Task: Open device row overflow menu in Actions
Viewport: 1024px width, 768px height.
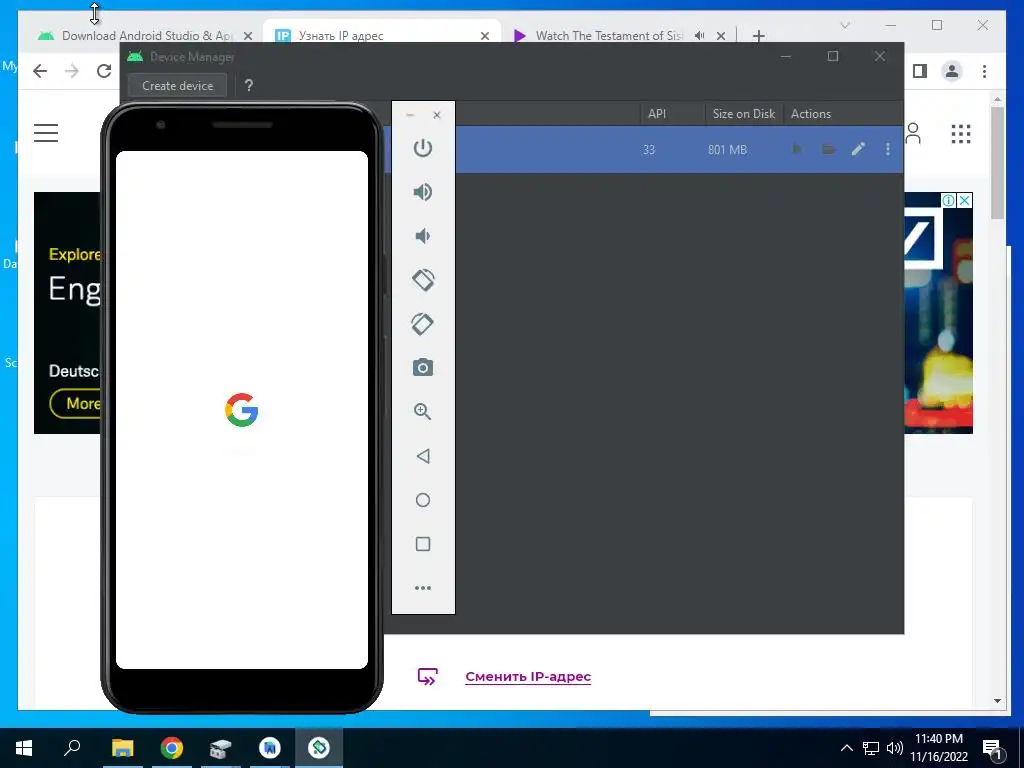Action: coord(888,149)
